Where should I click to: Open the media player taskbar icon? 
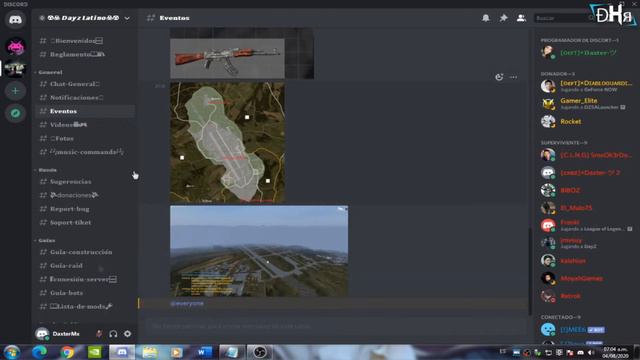tap(177, 352)
